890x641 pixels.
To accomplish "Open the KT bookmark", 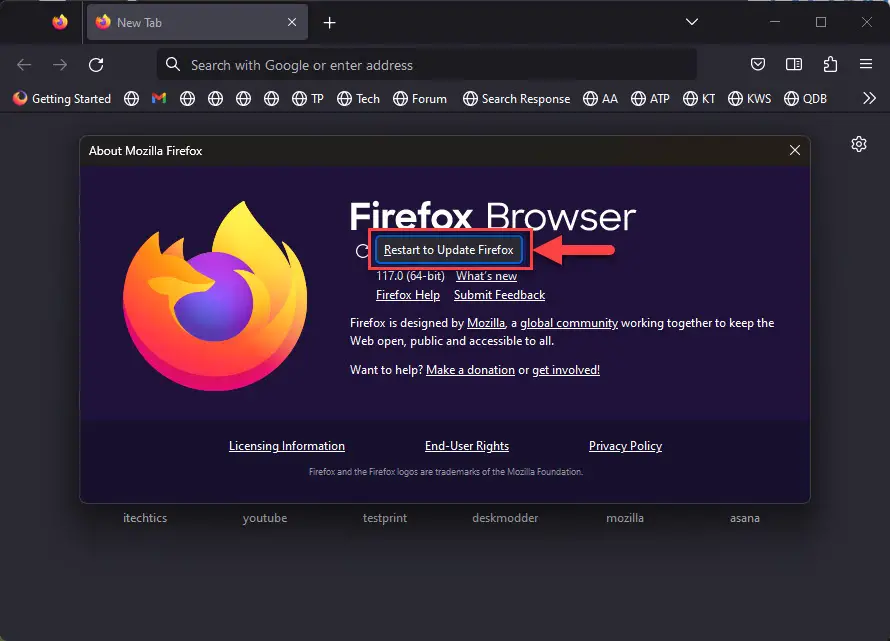I will tap(699, 99).
